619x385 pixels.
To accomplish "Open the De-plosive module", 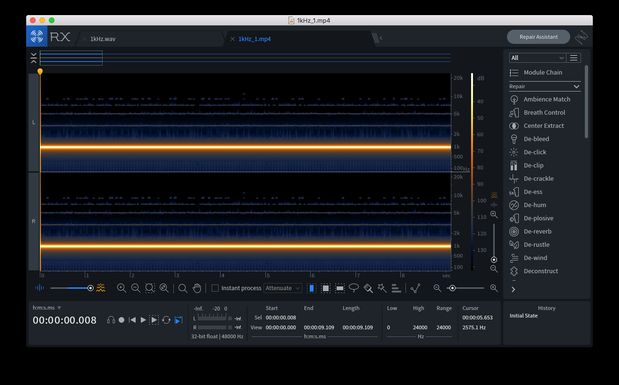I will (531, 218).
